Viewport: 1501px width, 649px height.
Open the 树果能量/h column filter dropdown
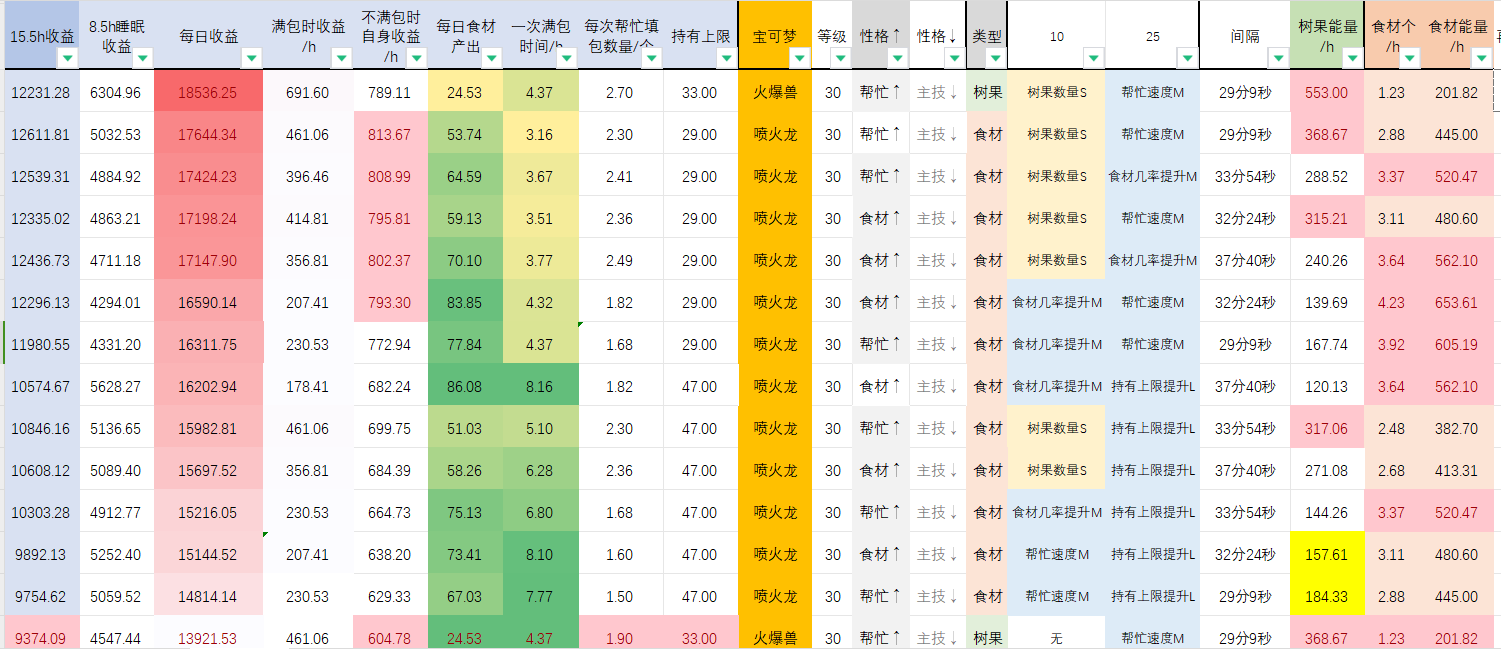coord(1351,59)
